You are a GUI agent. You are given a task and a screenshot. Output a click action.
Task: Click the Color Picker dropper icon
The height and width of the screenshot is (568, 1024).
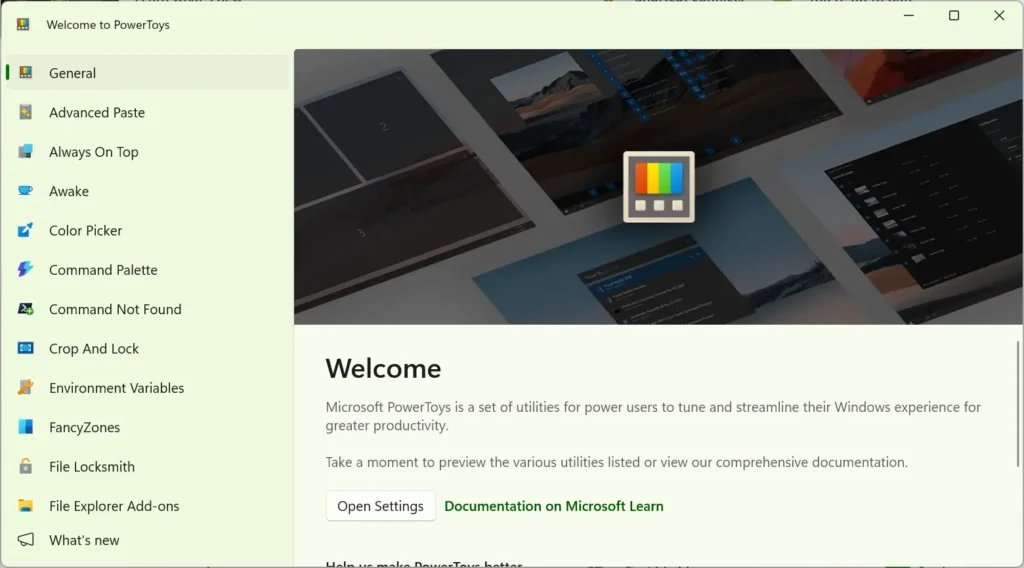pos(25,230)
